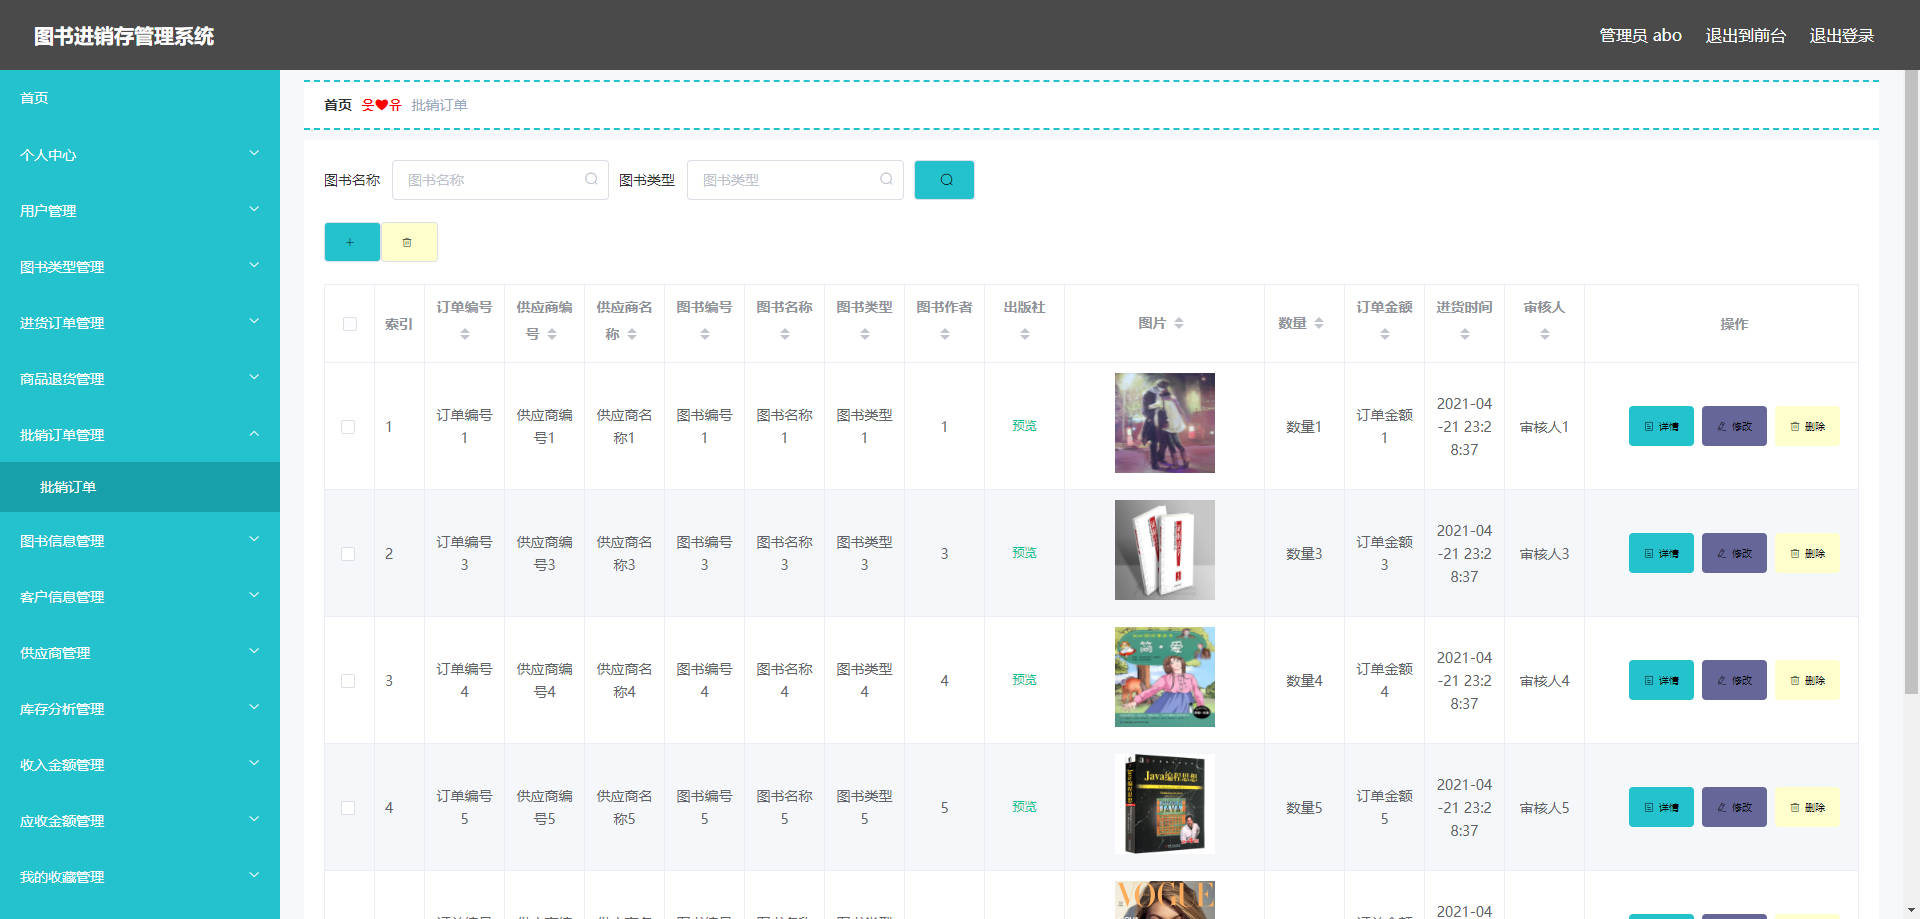Open details for 订单编号5 row
Viewport: 1920px width, 919px height.
tap(1661, 807)
